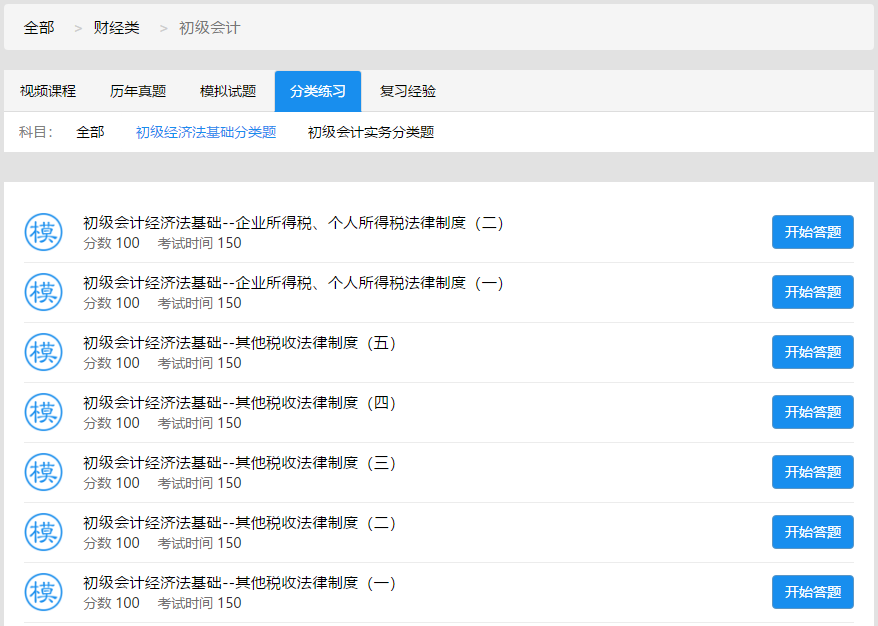Screen dimensions: 878x626
Task: Navigate to 财经类 in breadcrumb
Action: click(117, 28)
